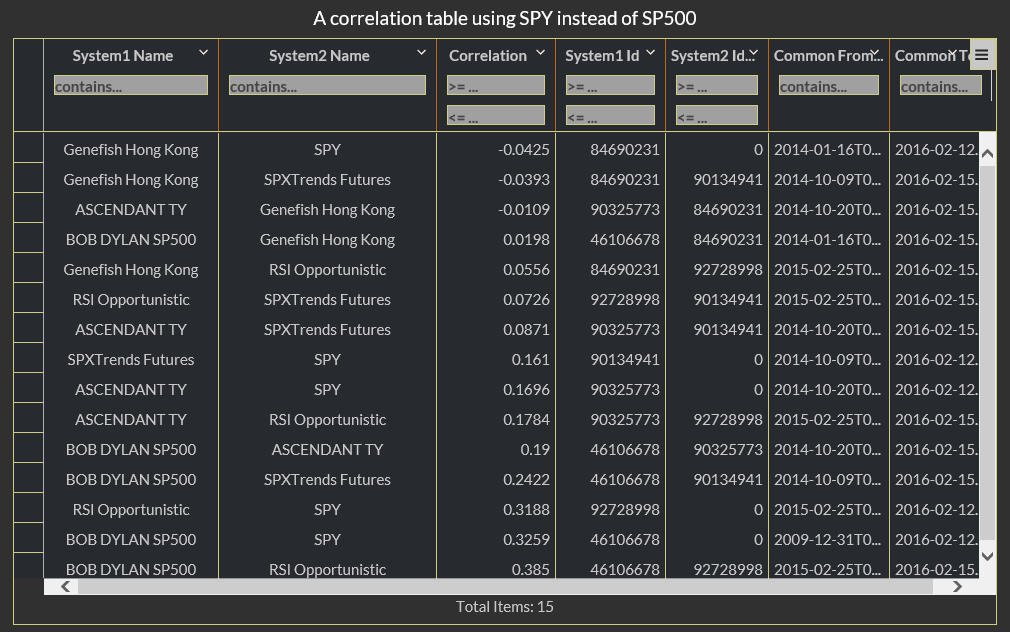
Task: Open System2 Id column dropdown arrow
Action: (x=754, y=52)
